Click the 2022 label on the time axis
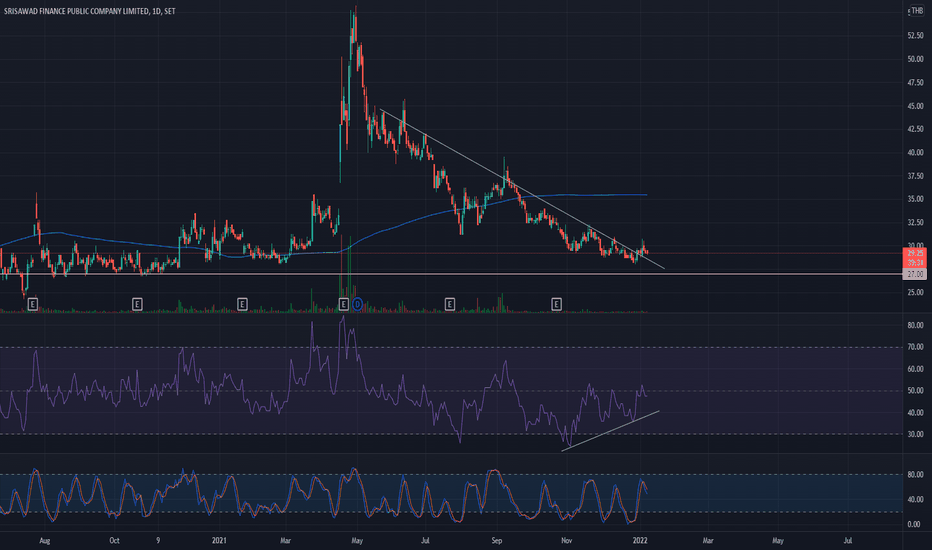This screenshot has width=932, height=550. 640,540
